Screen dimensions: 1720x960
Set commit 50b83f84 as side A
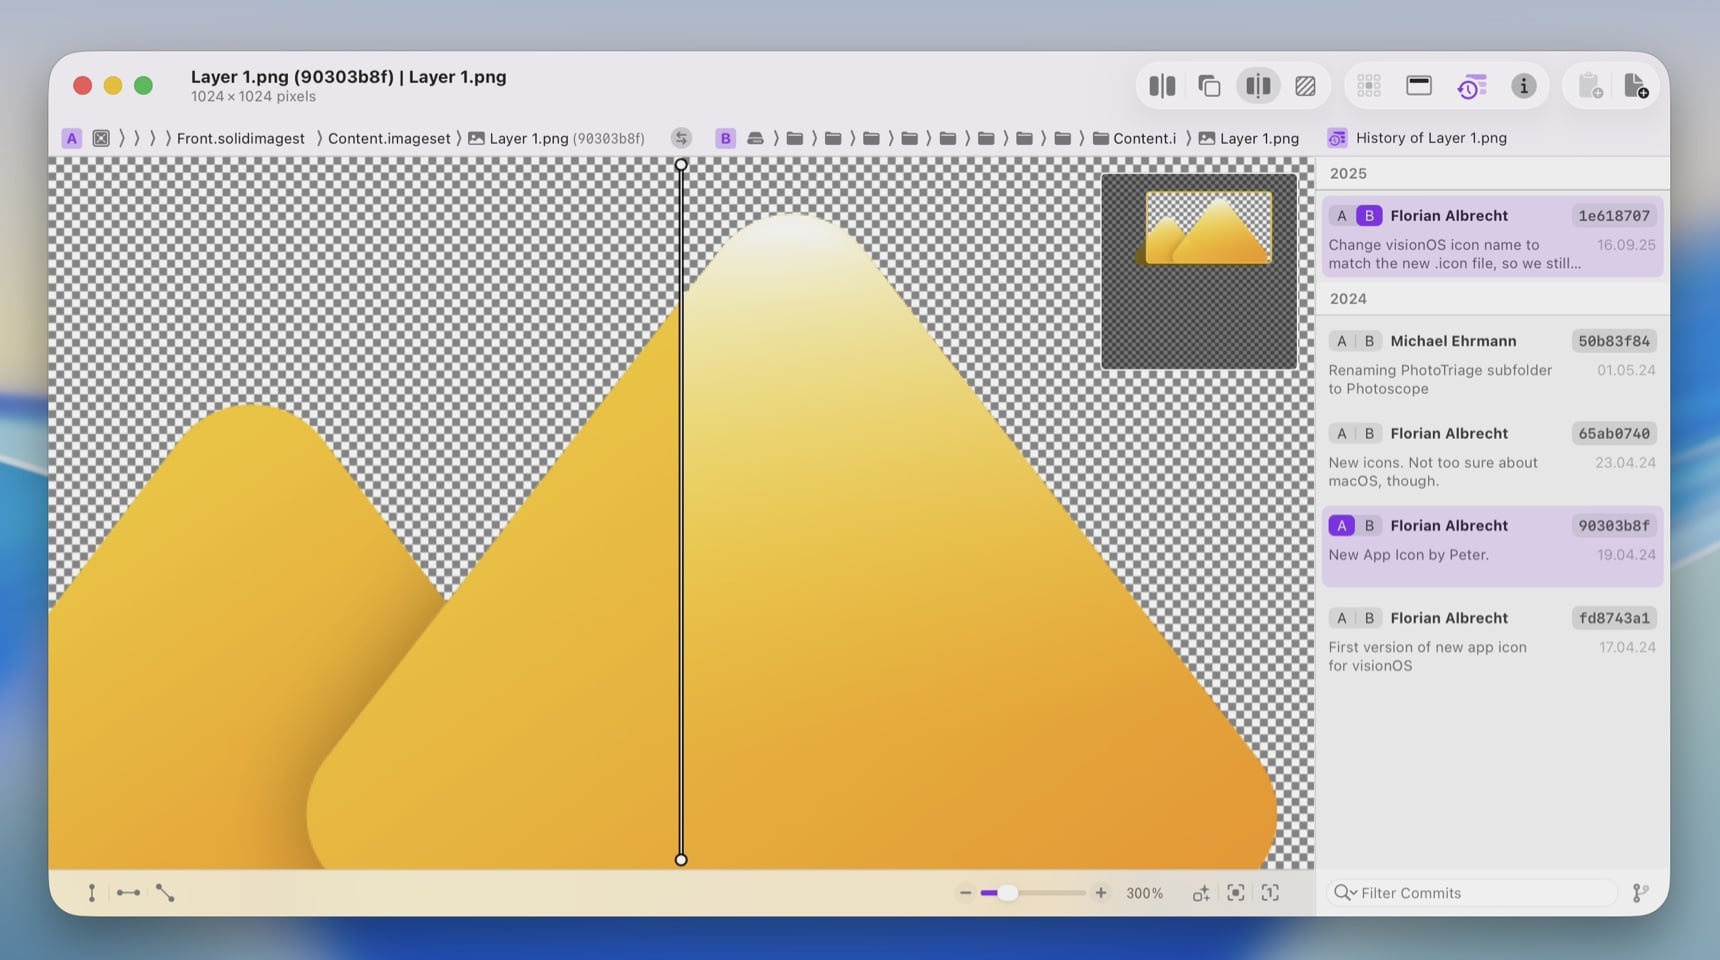pos(1342,341)
